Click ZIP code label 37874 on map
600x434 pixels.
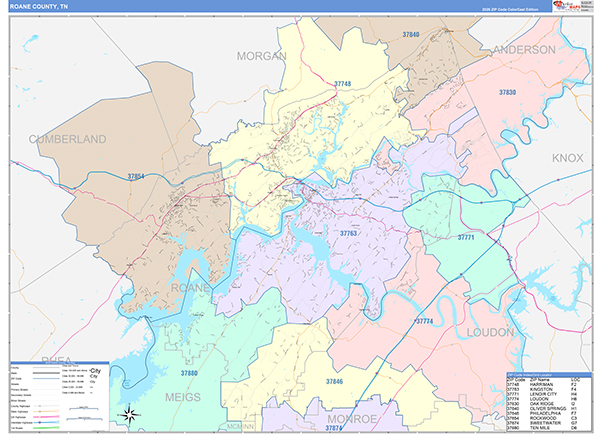click(334, 428)
